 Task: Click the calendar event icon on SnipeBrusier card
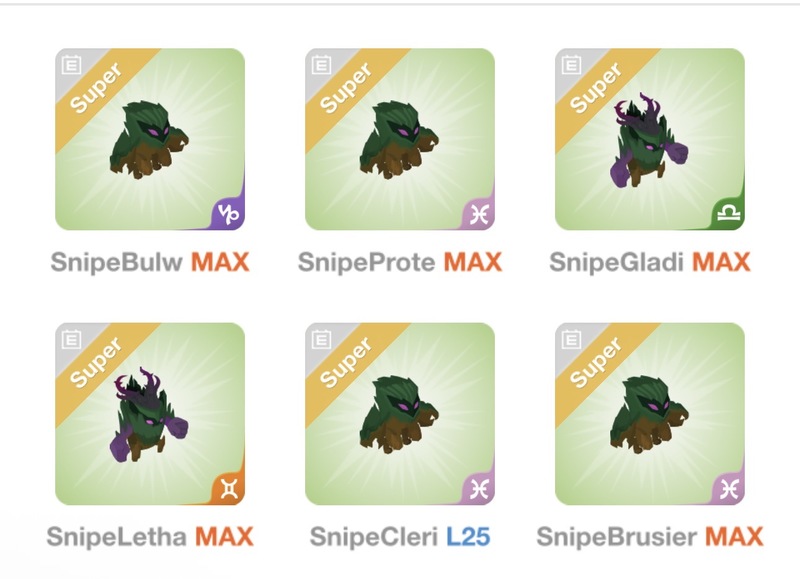571,339
